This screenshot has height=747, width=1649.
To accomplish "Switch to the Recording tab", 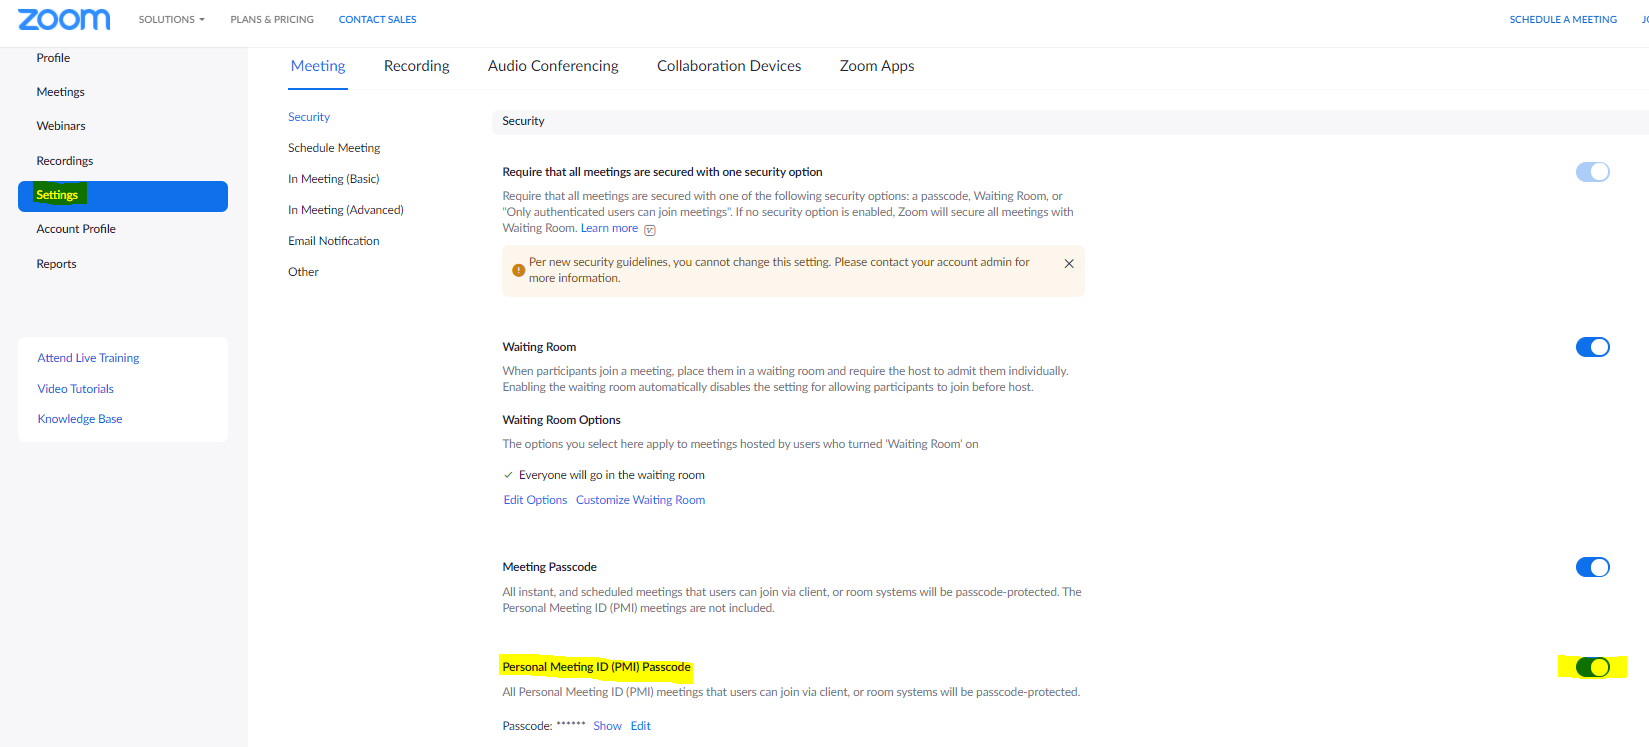I will point(417,66).
